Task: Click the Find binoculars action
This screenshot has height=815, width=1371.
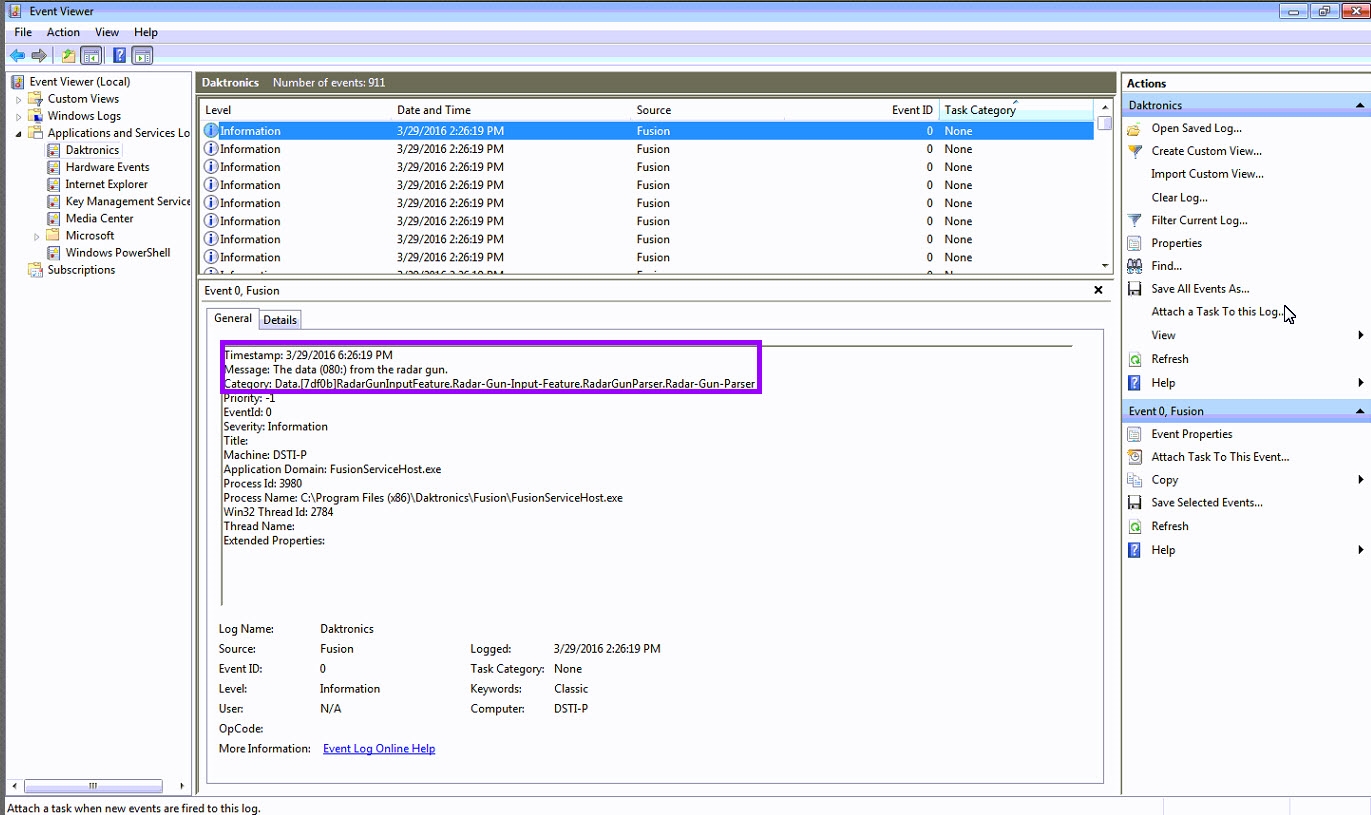Action: pos(1165,266)
